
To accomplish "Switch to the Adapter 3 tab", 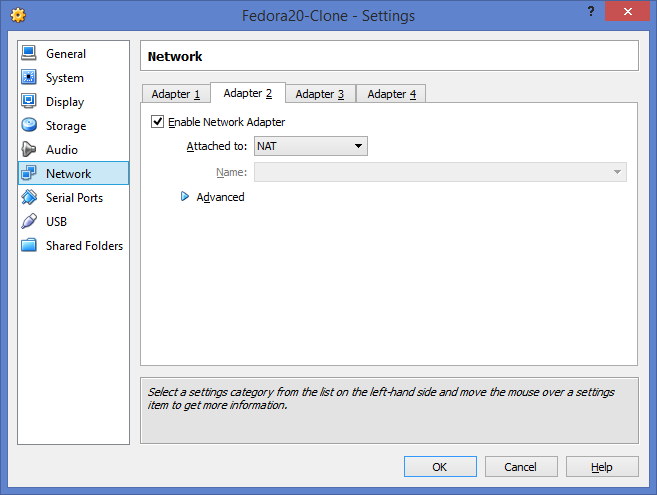I will (x=320, y=94).
